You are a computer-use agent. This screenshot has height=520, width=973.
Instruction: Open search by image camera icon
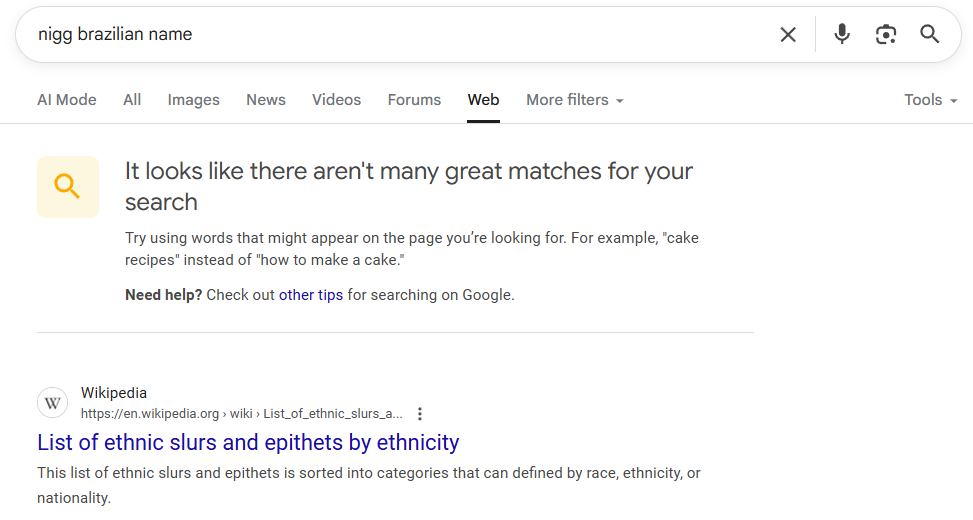click(x=886, y=34)
